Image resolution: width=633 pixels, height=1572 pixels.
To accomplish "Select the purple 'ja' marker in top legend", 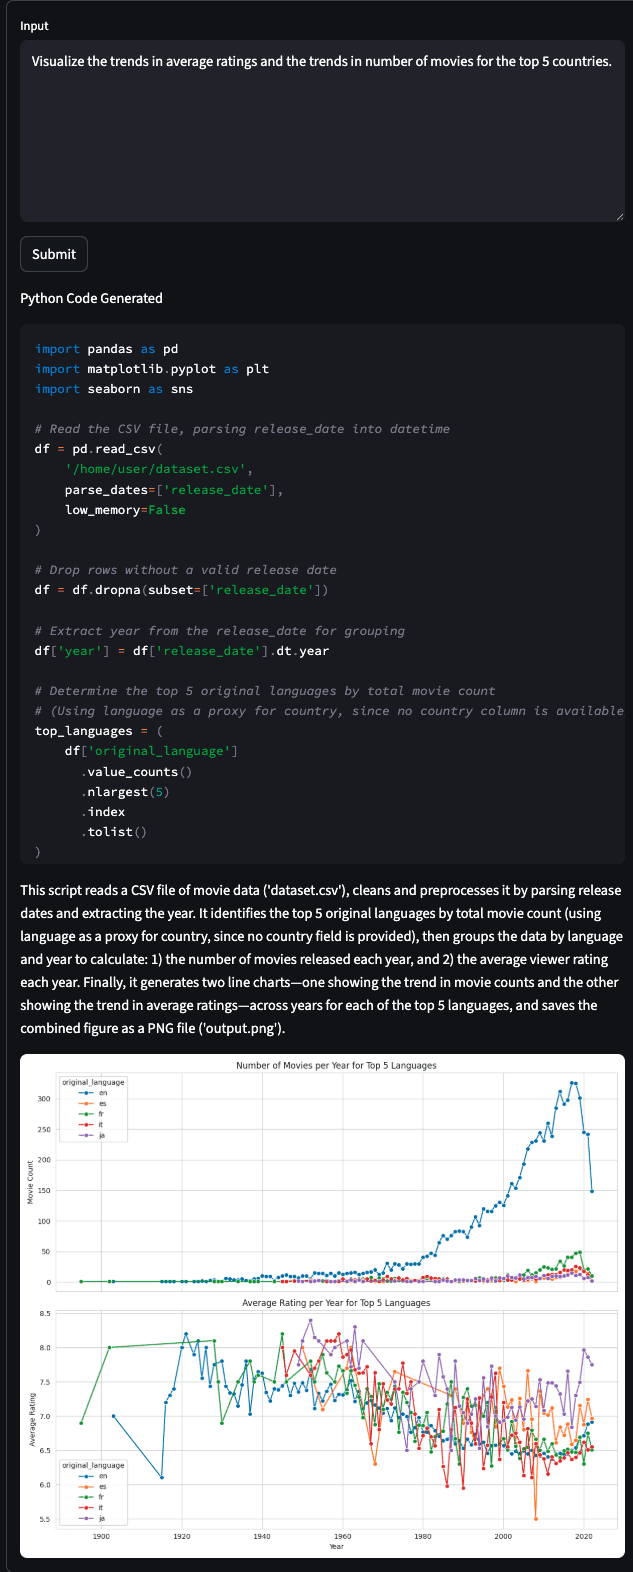I will point(85,1135).
